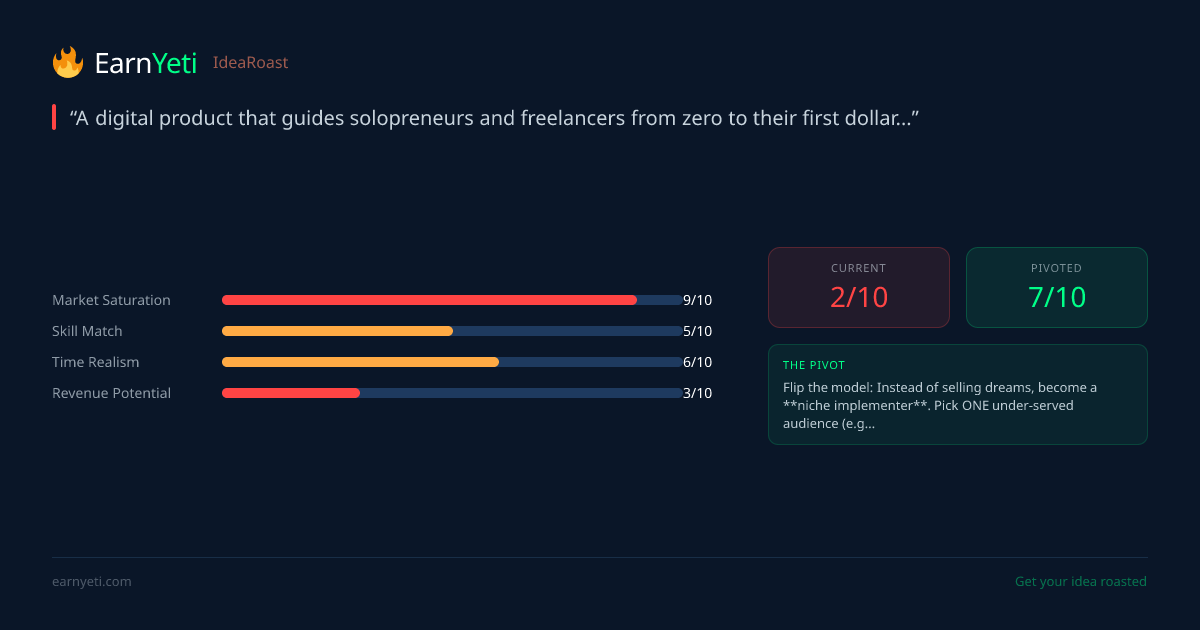
Task: Click the Time Realism label
Action: tap(96, 362)
